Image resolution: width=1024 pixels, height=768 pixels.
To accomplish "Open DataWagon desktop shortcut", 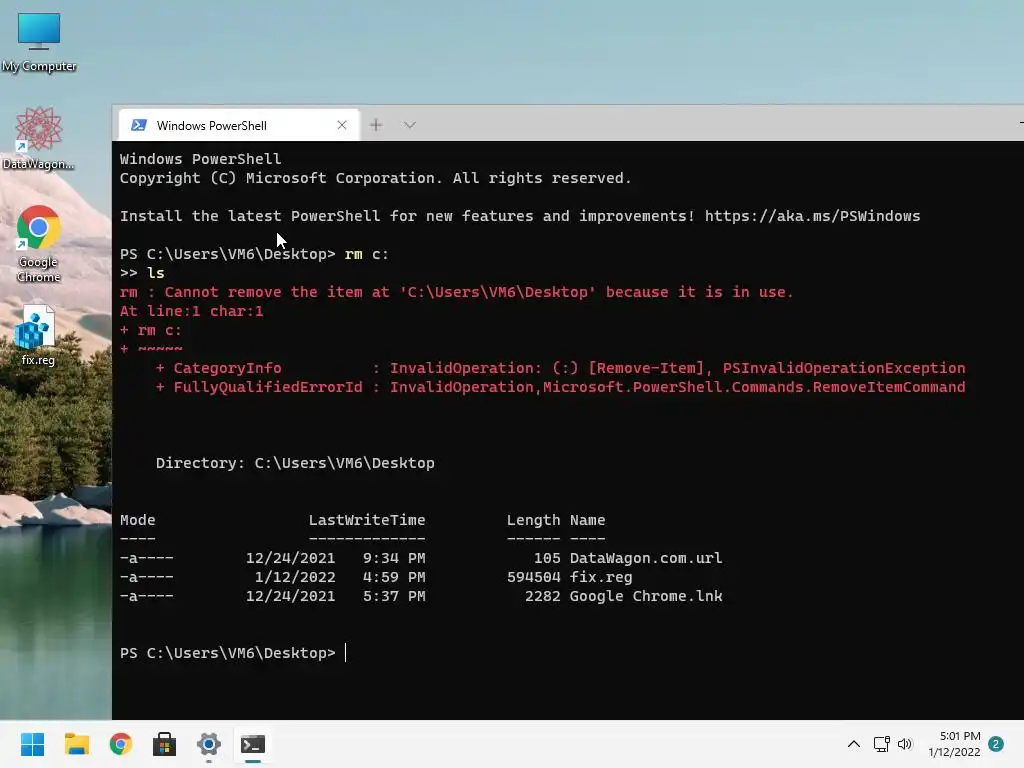I will click(x=39, y=138).
